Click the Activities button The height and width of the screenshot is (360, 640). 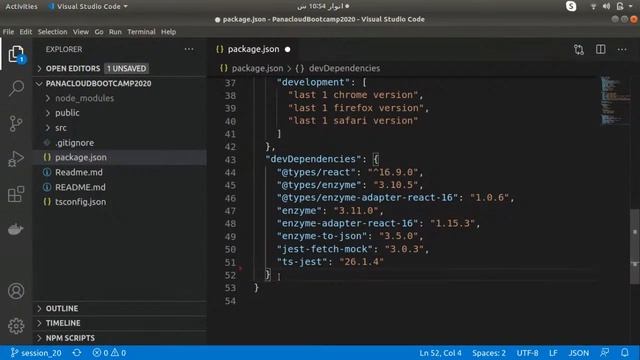point(21,7)
